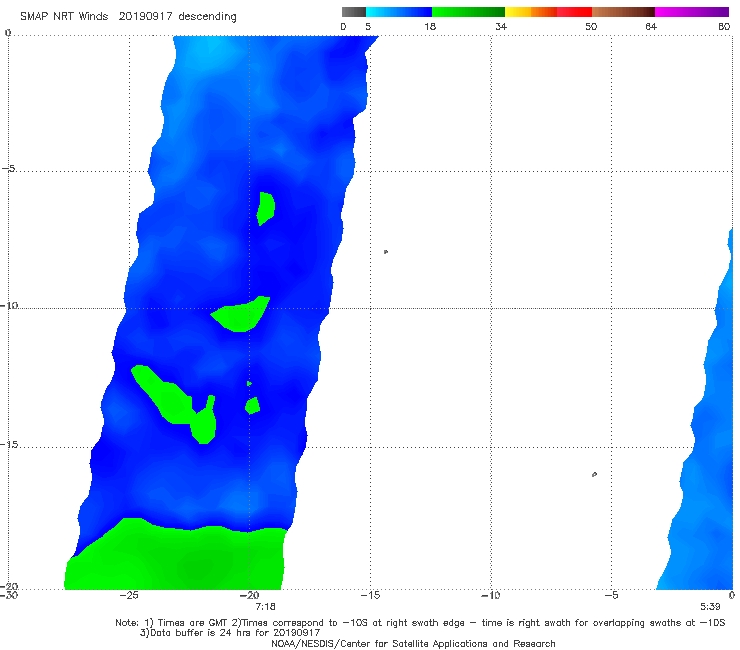Click the green segment of the wind color bar

pyautogui.click(x=468, y=12)
